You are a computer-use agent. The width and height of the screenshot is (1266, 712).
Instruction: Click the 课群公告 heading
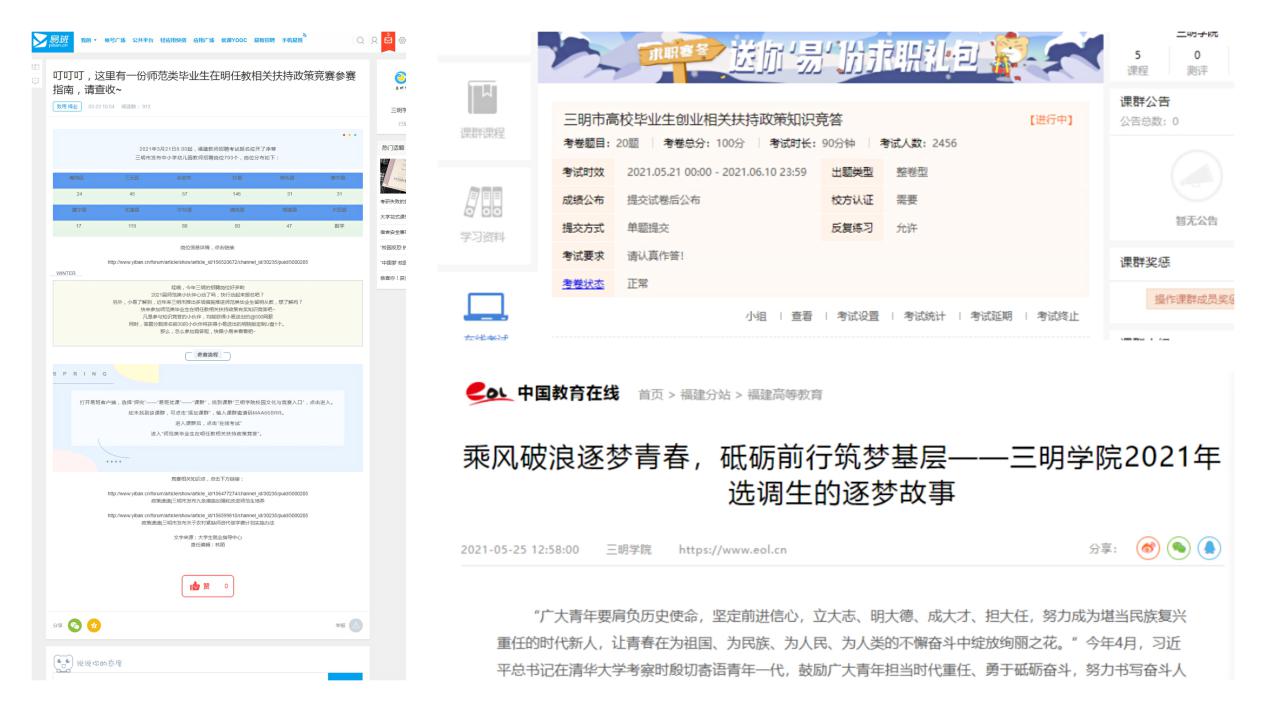(x=1143, y=102)
